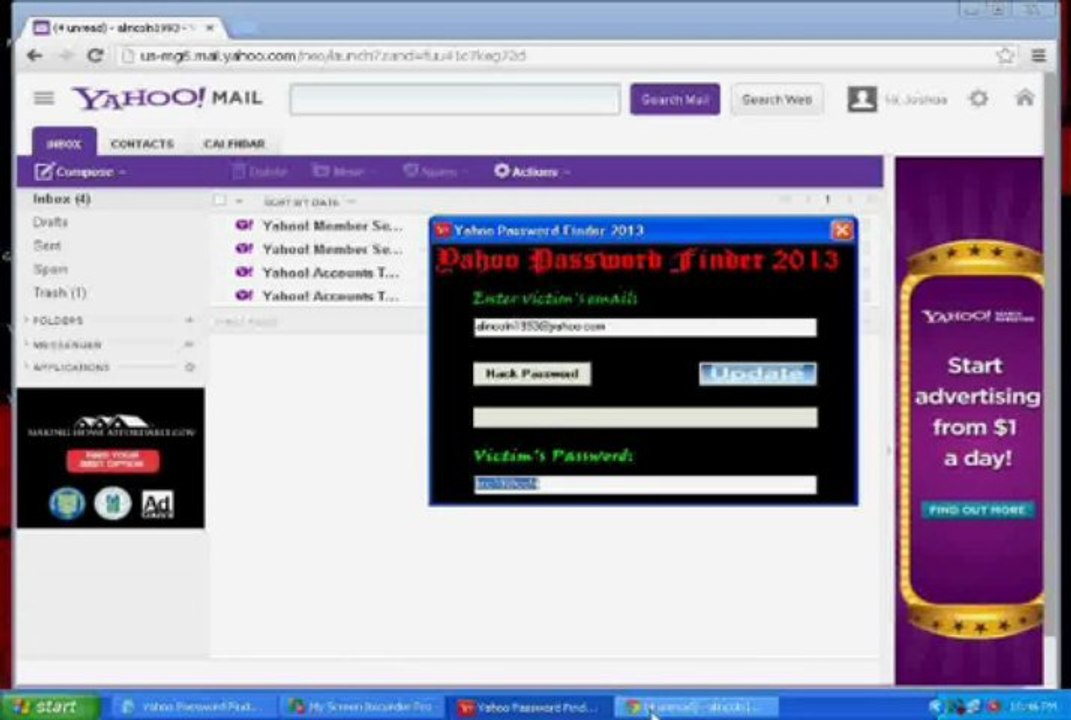Click the Compose button

coord(80,171)
